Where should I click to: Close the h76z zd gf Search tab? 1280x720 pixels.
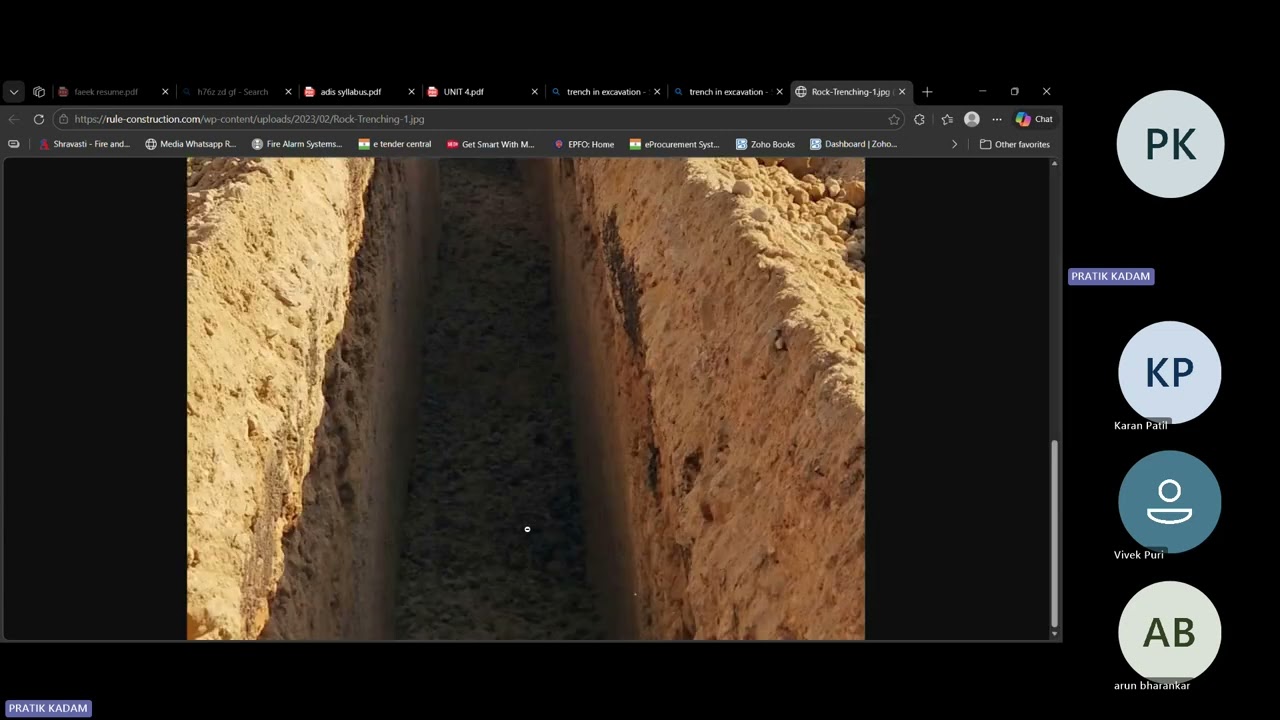pos(288,92)
